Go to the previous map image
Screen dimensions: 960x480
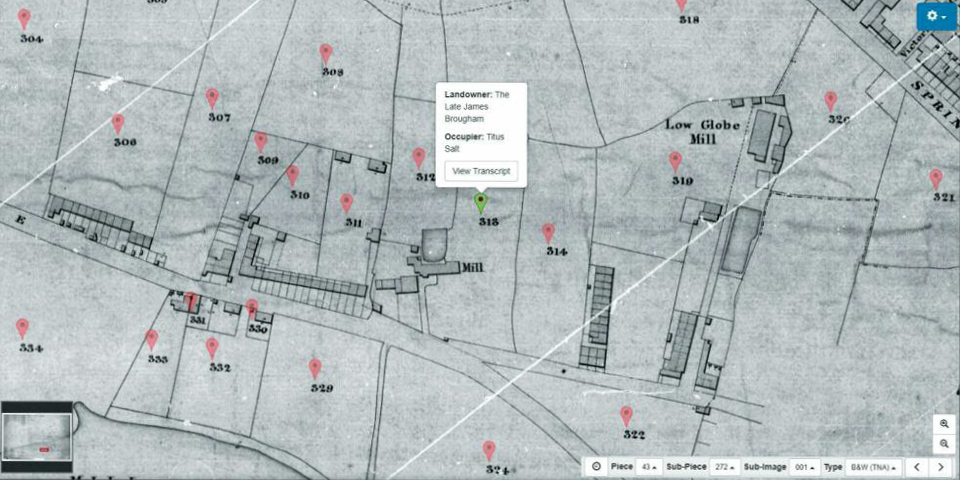click(917, 467)
